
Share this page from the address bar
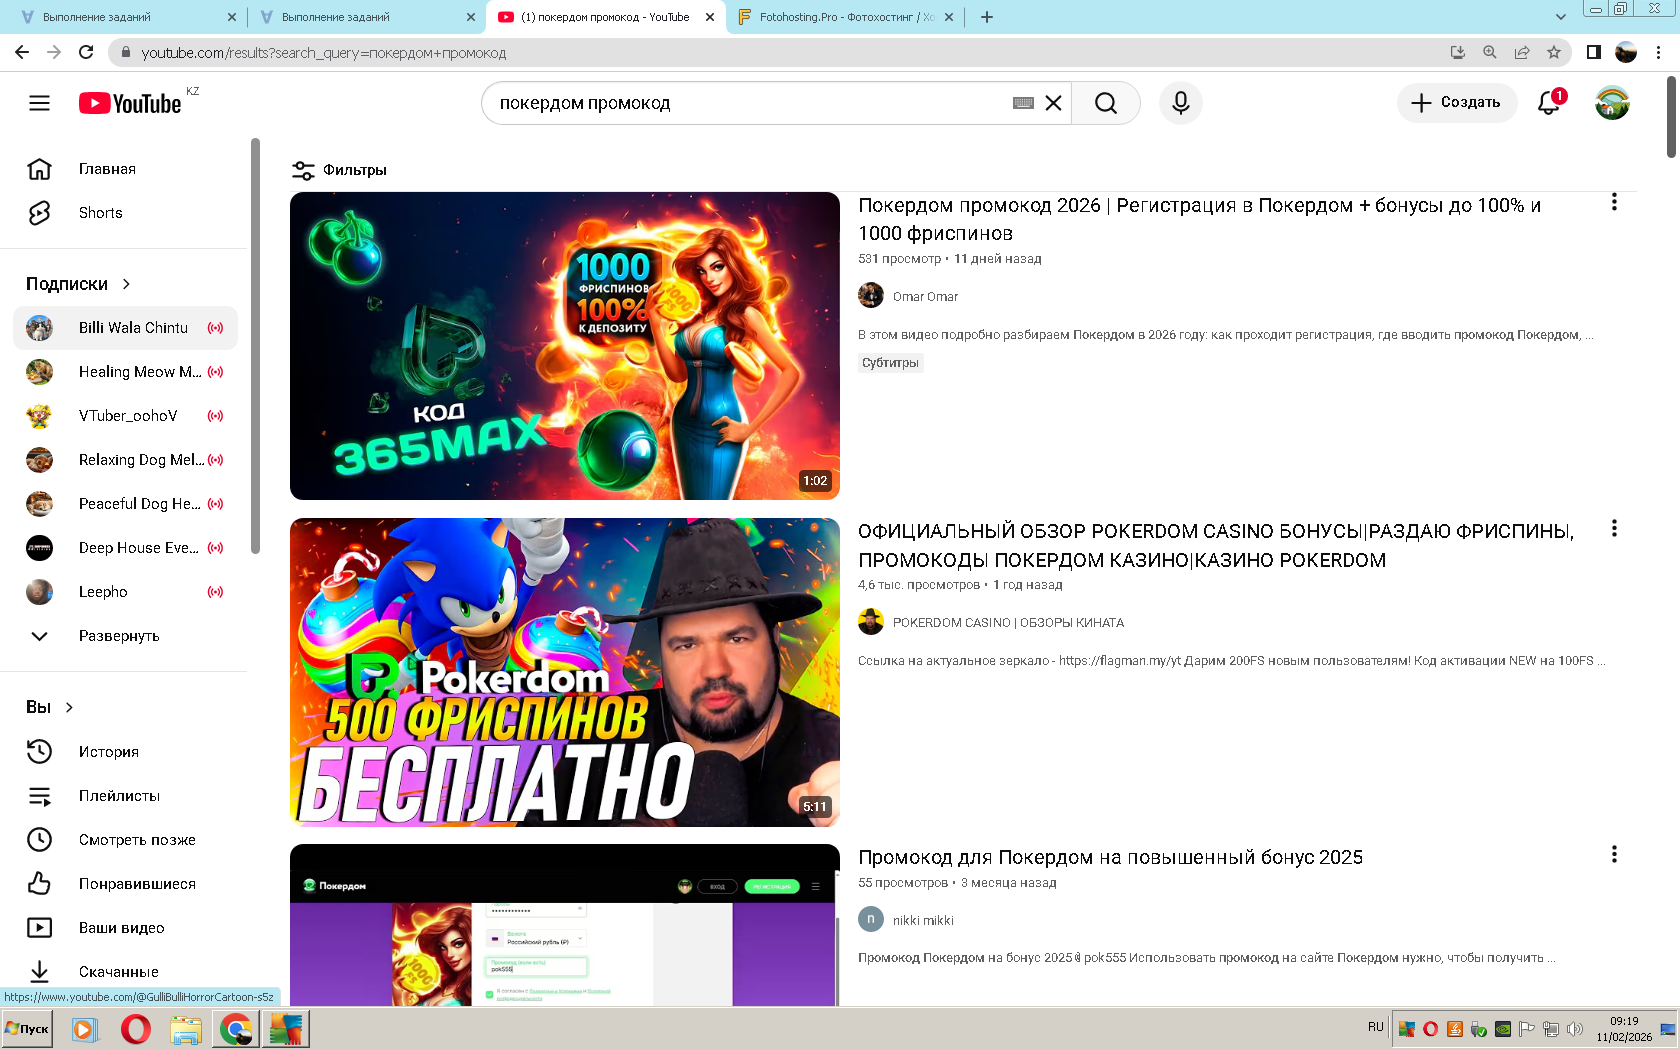pos(1522,52)
